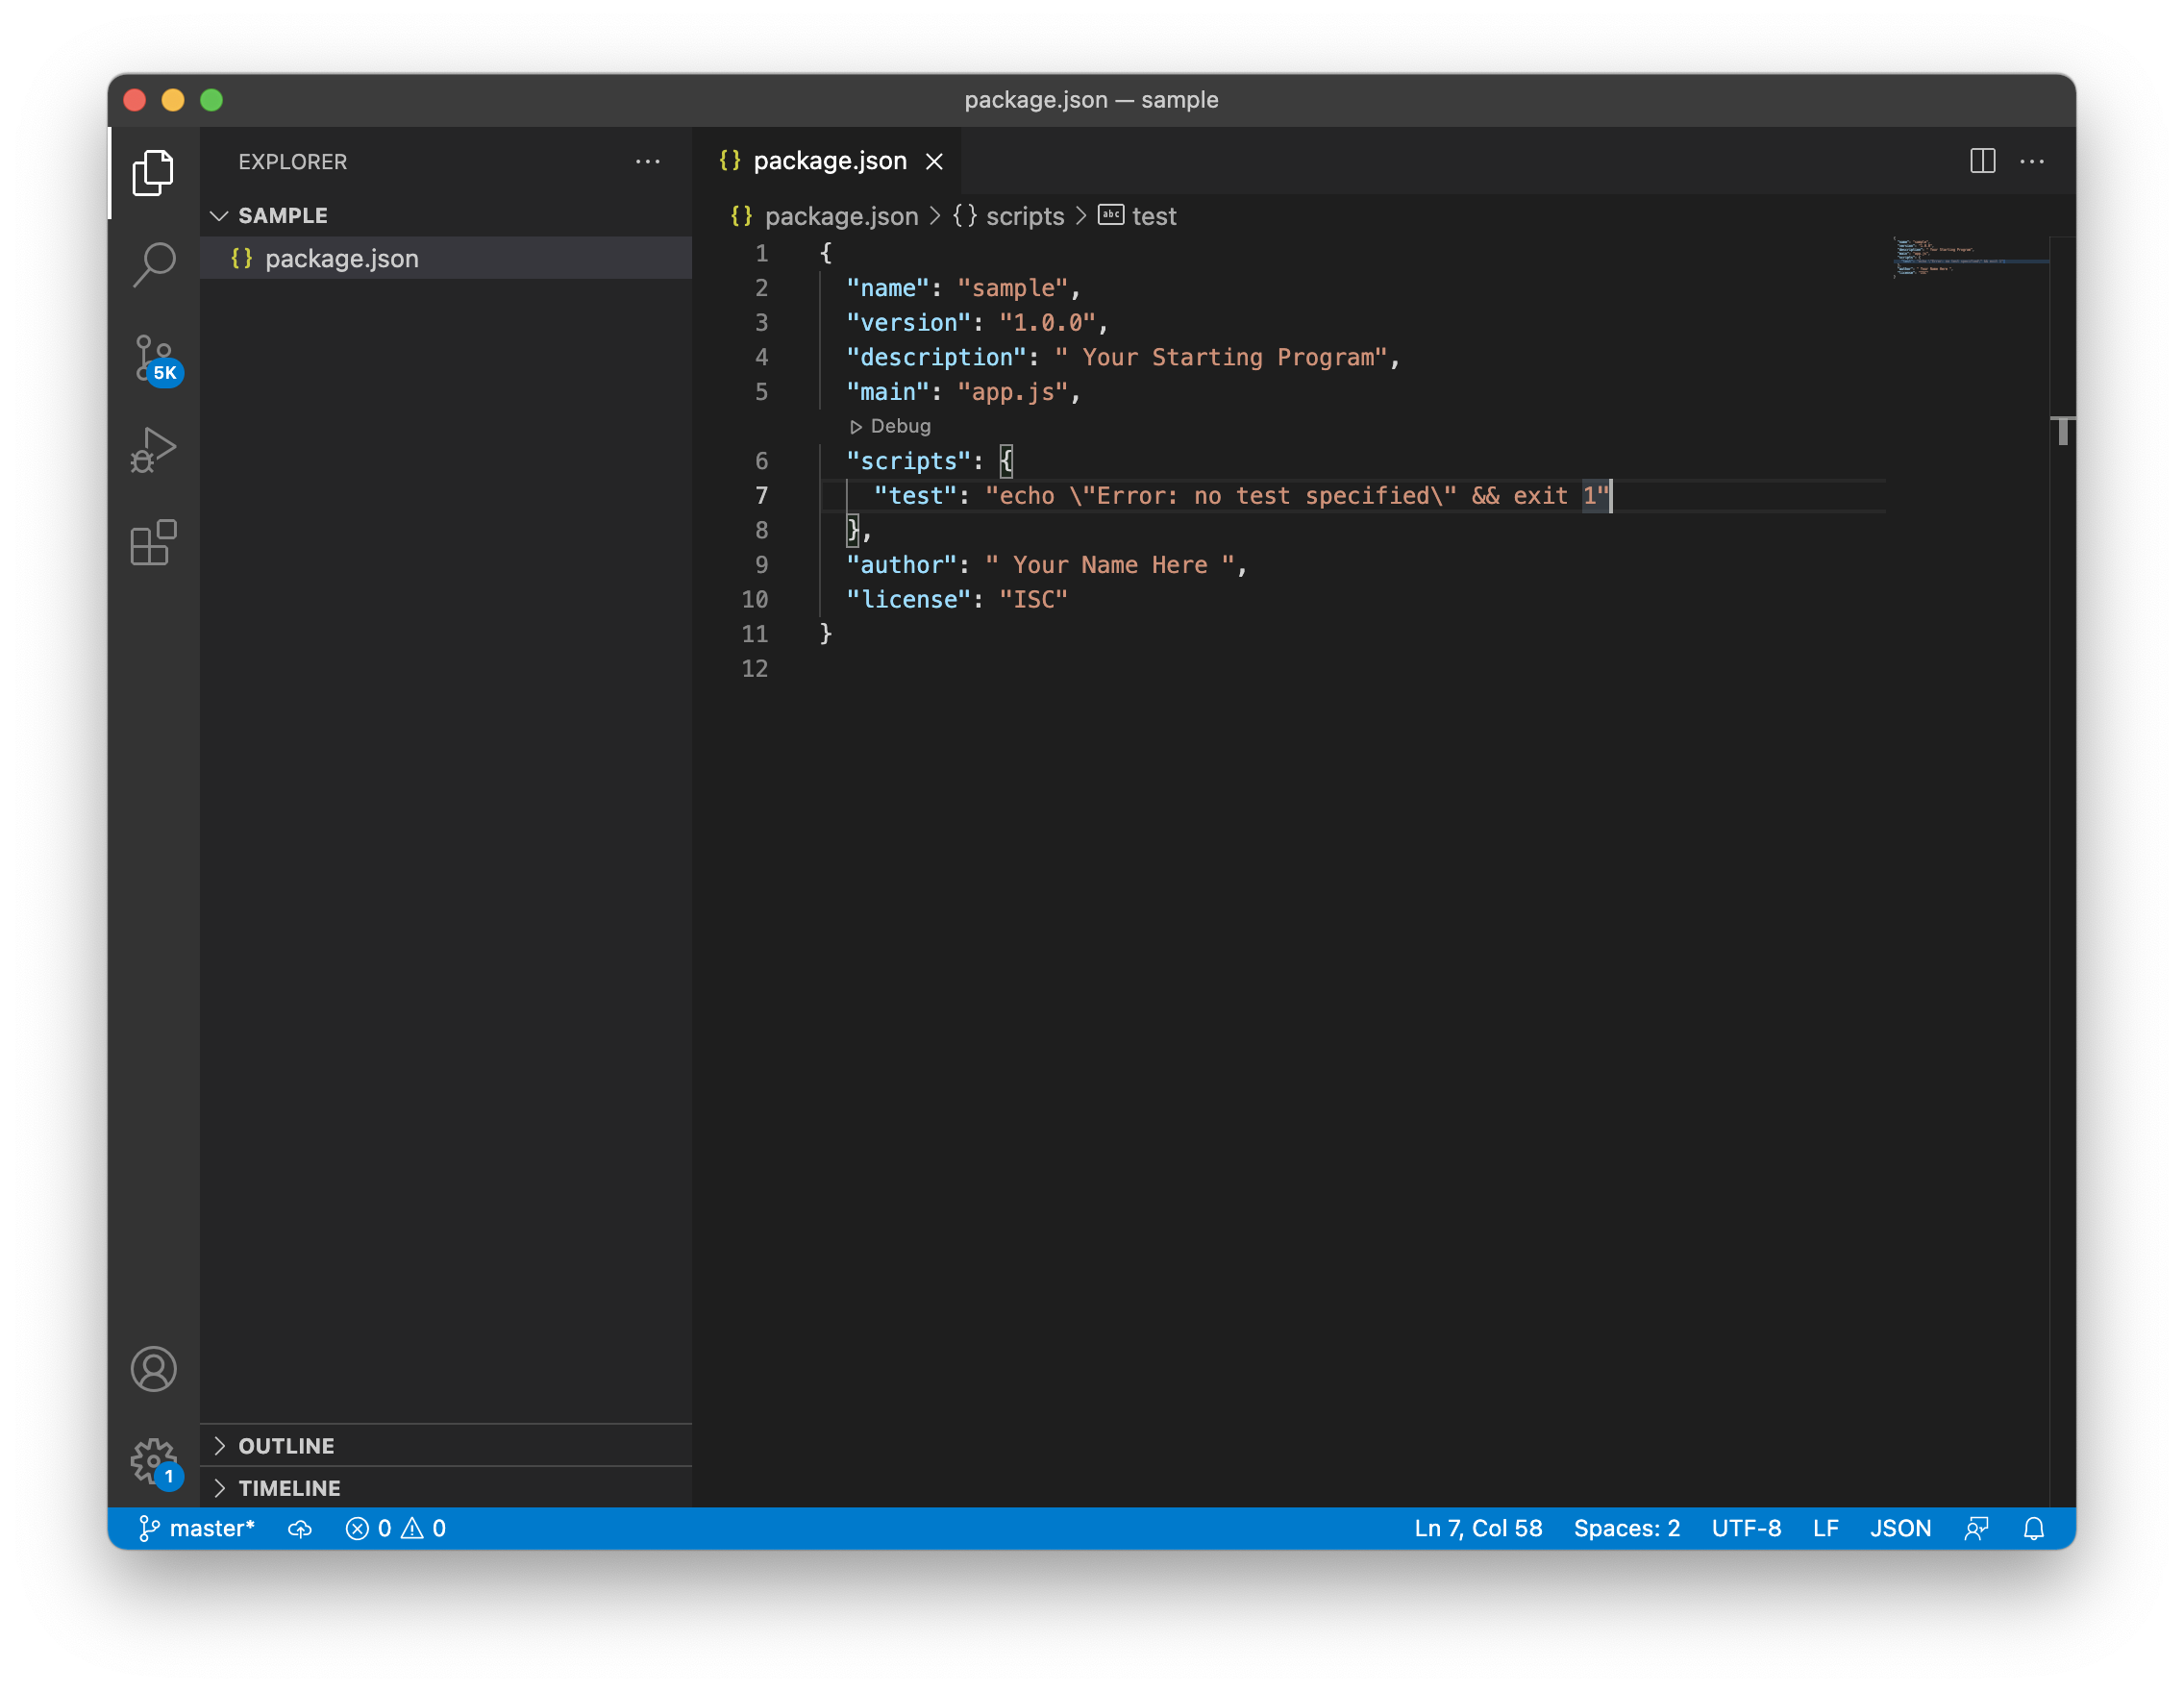Image resolution: width=2184 pixels, height=1692 pixels.
Task: Open notifications bell in status bar
Action: pyautogui.click(x=2033, y=1528)
